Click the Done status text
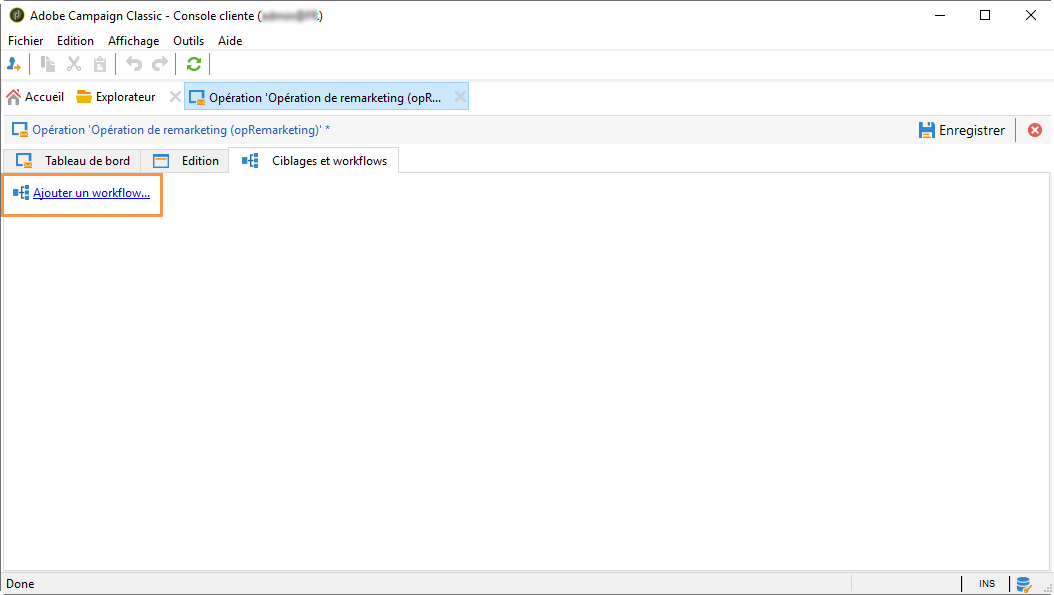 click(x=20, y=584)
